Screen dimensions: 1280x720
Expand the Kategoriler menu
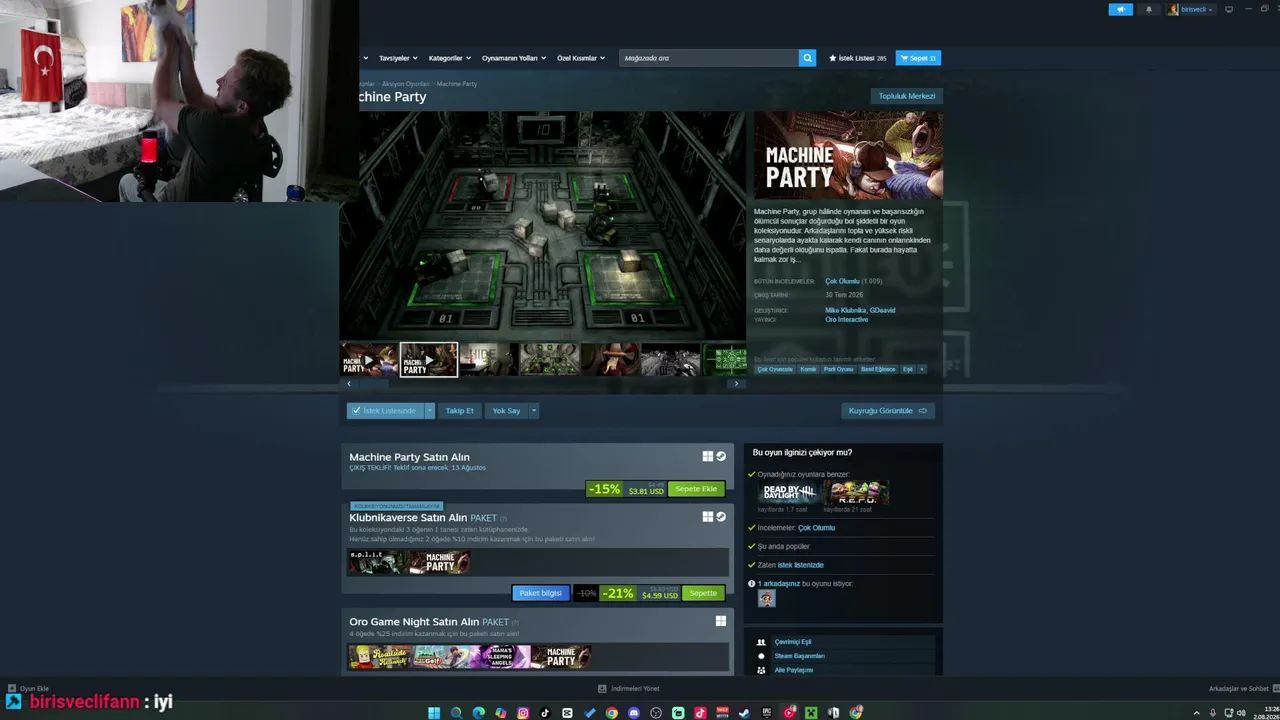(x=449, y=58)
